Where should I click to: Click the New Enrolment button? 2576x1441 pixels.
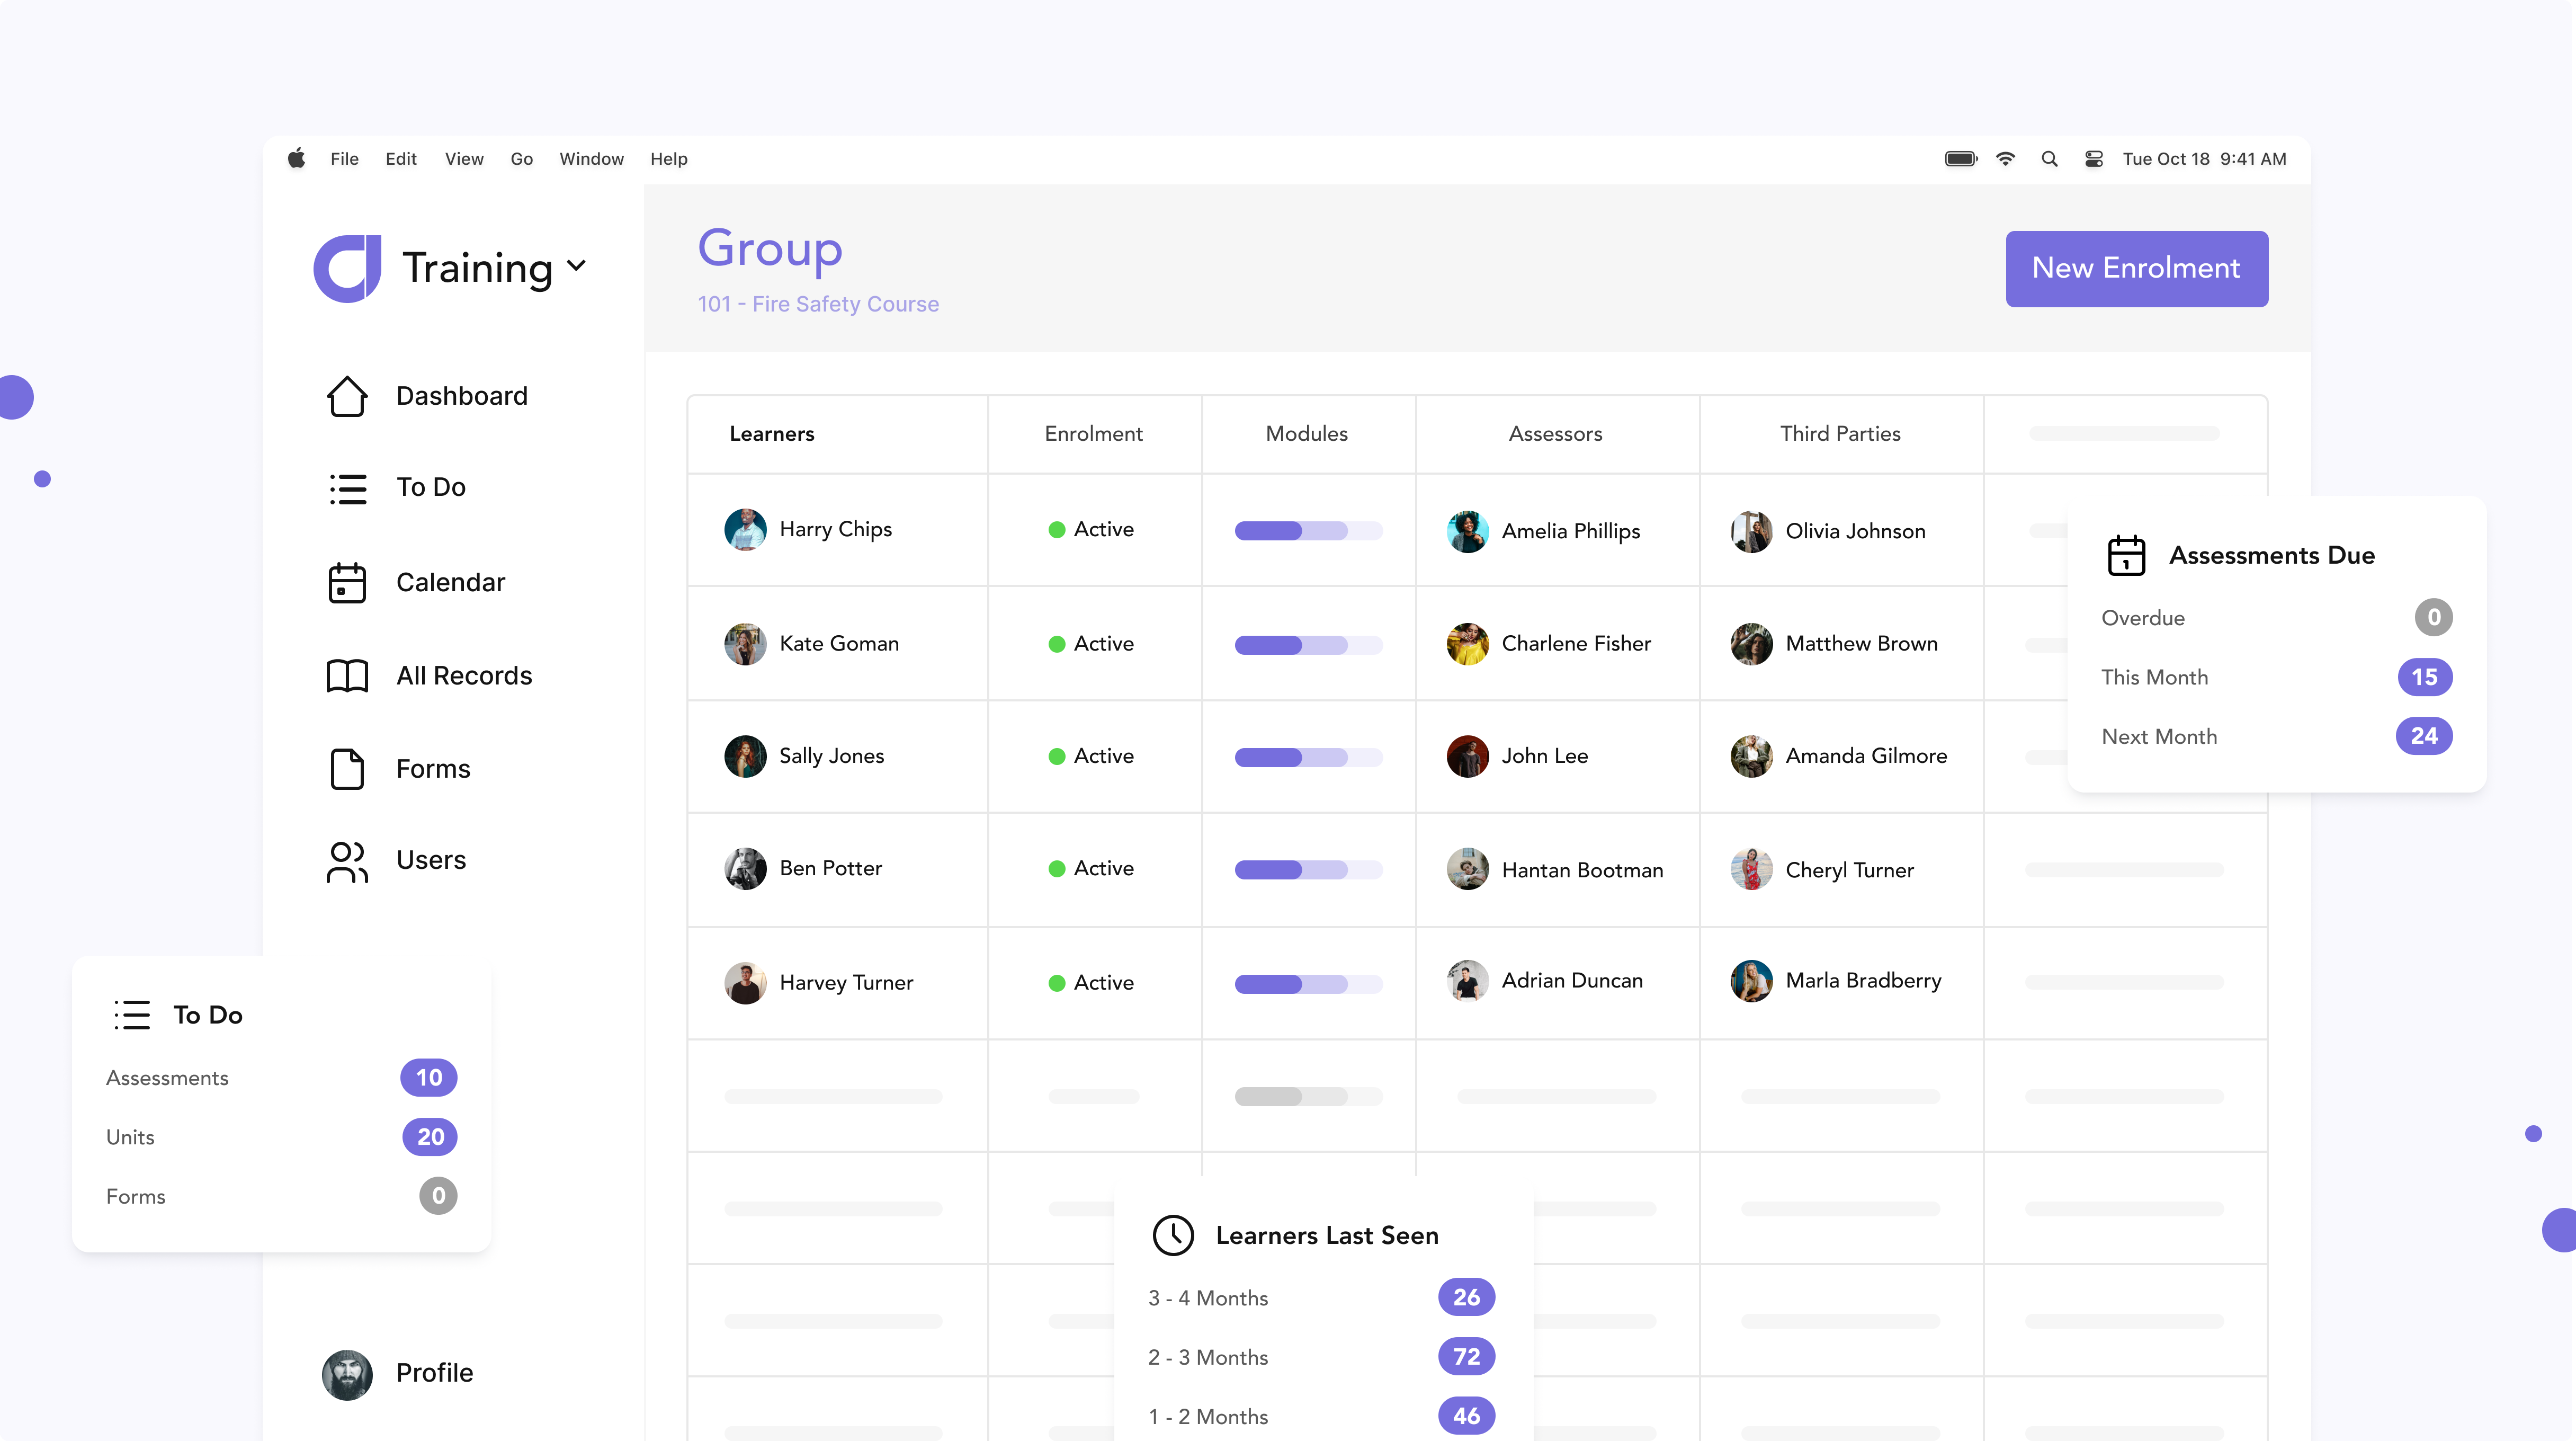coord(2136,268)
